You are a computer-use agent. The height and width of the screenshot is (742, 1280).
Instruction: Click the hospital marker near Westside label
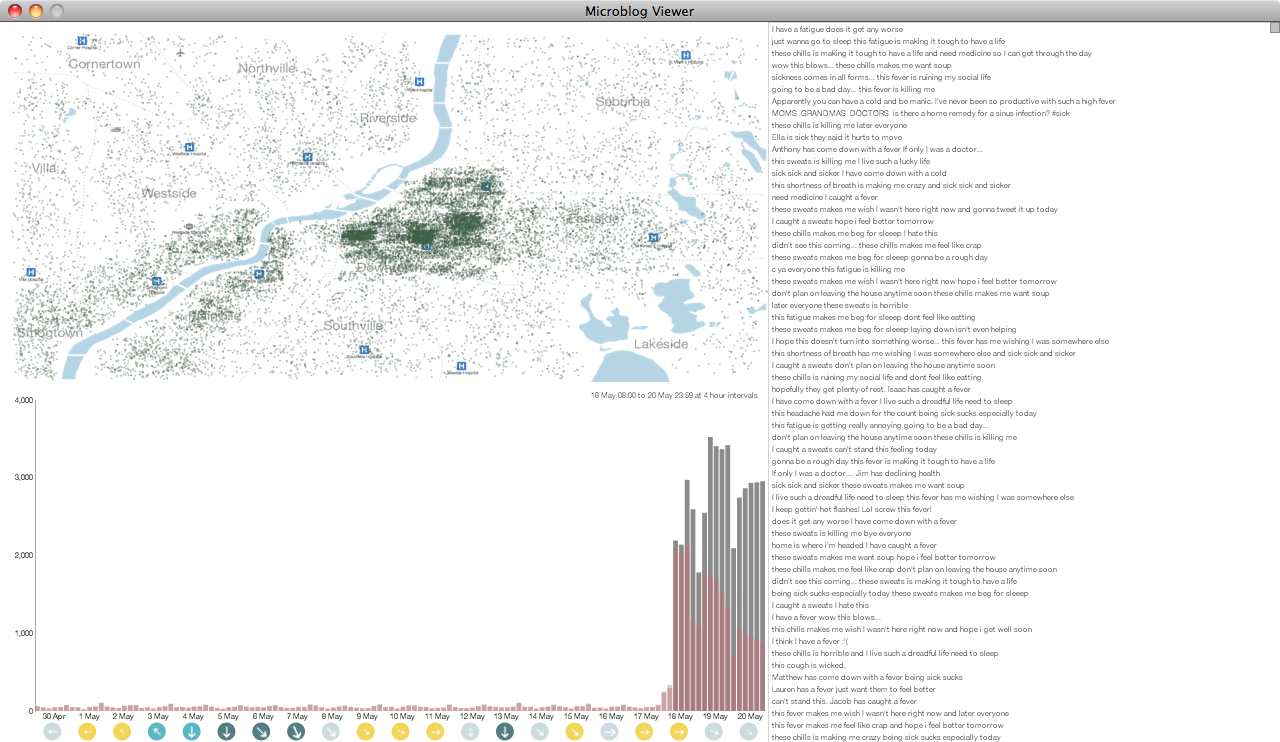[x=188, y=146]
